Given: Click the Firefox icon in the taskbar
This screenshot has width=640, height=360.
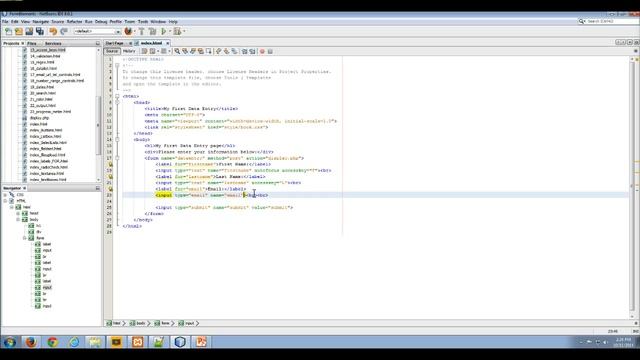Looking at the screenshot, I should pos(31,342).
